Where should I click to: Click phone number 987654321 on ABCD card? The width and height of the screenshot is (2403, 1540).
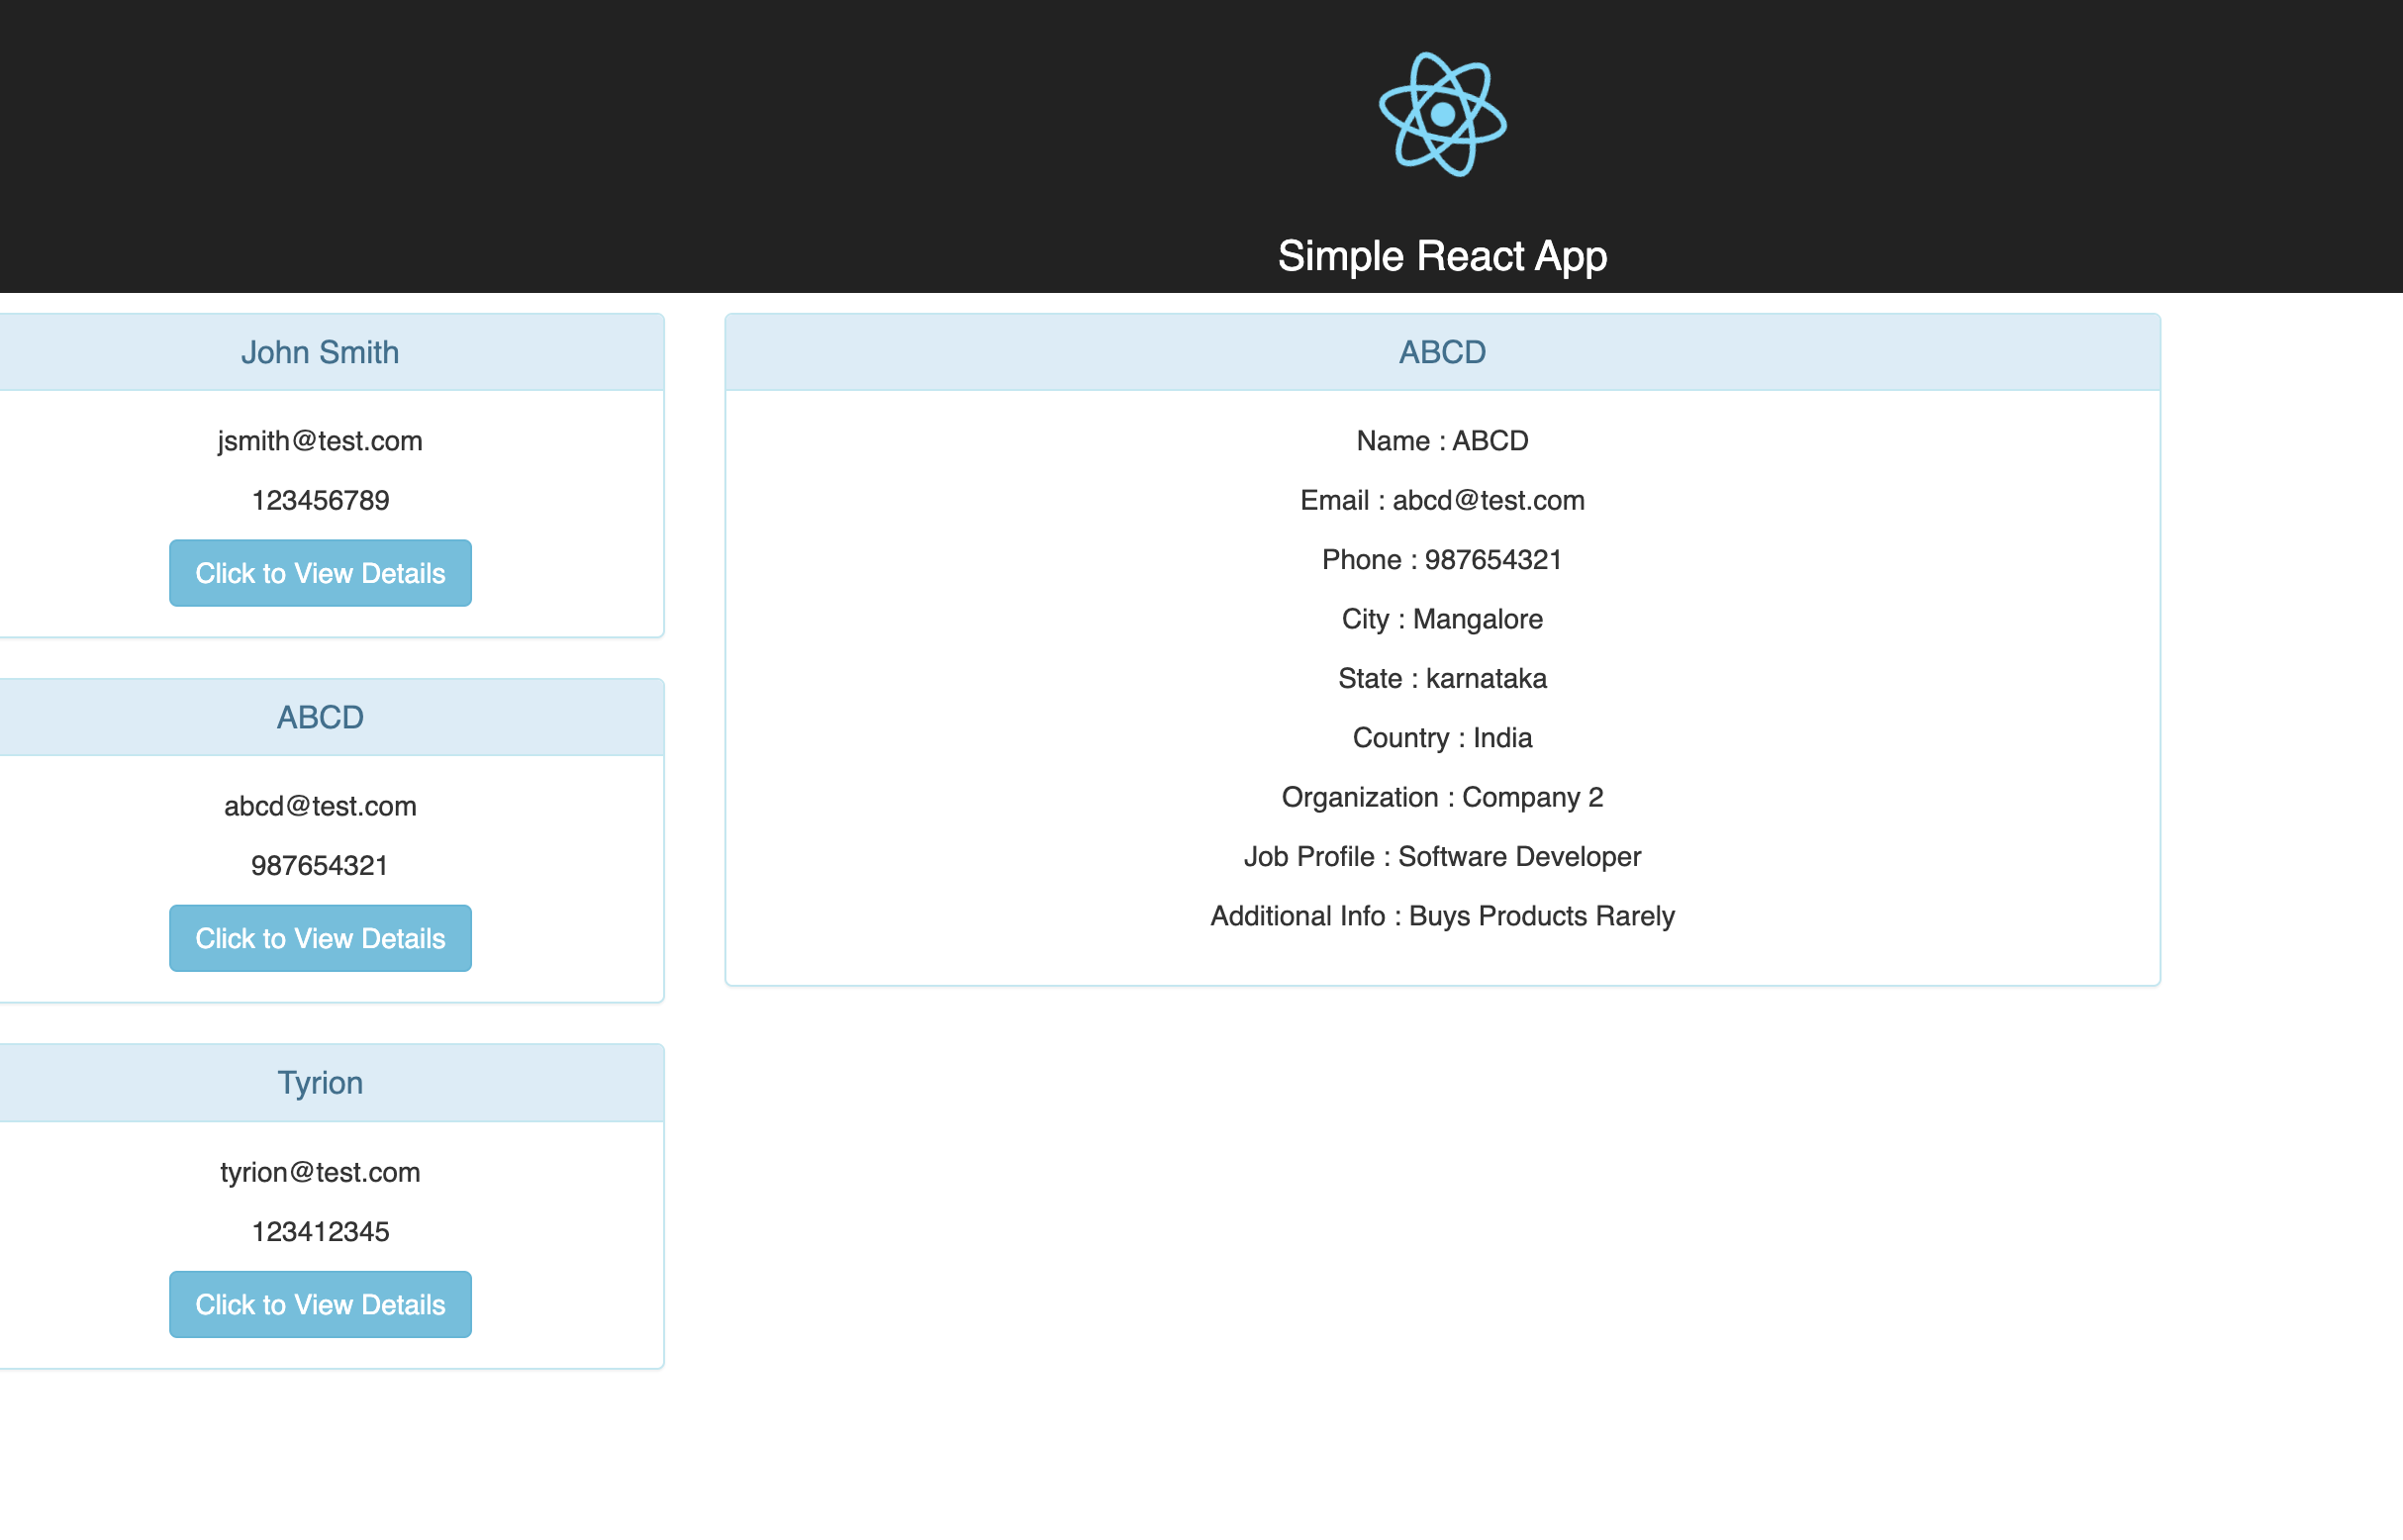320,865
